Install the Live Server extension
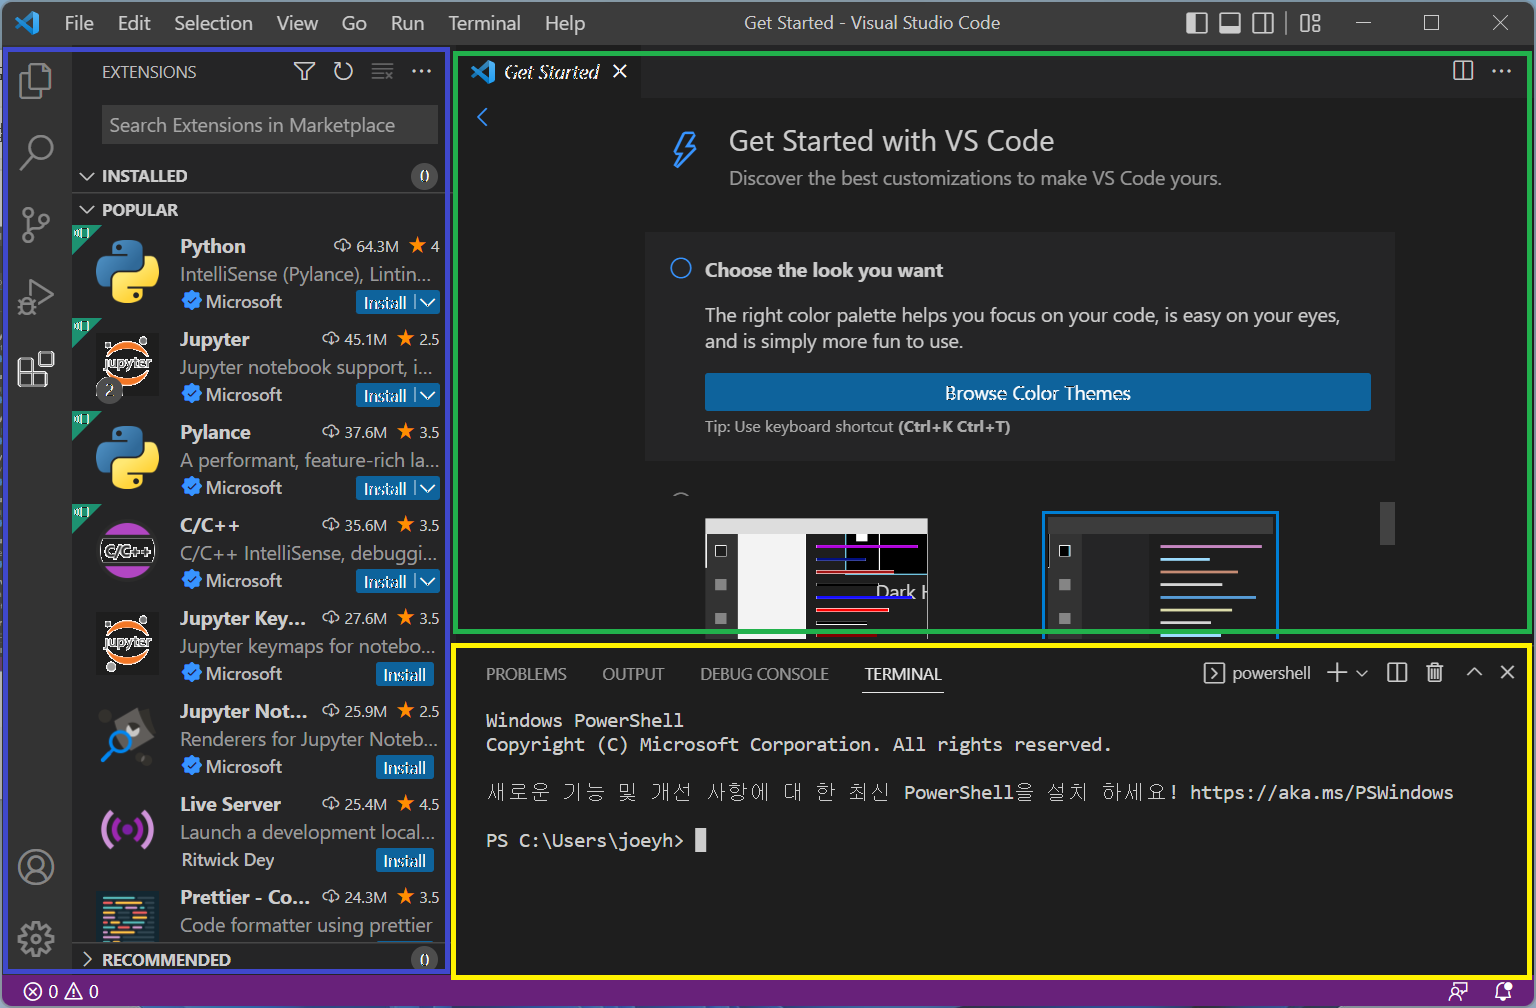This screenshot has width=1536, height=1008. [x=405, y=860]
